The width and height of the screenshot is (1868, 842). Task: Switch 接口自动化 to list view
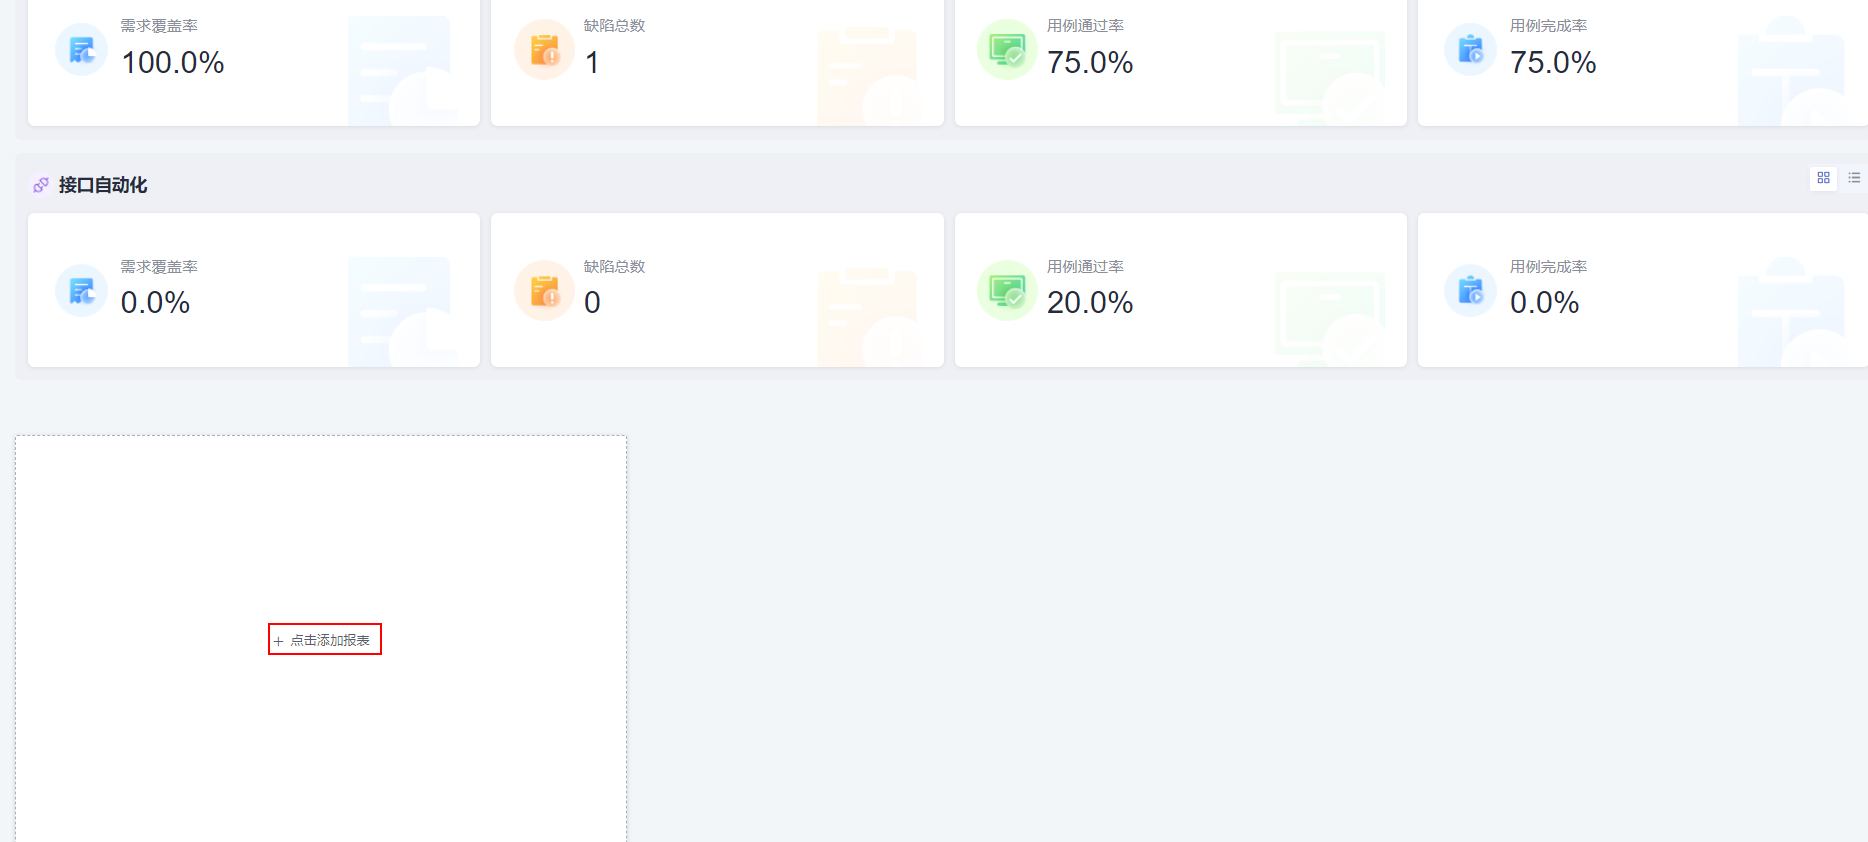(1854, 178)
